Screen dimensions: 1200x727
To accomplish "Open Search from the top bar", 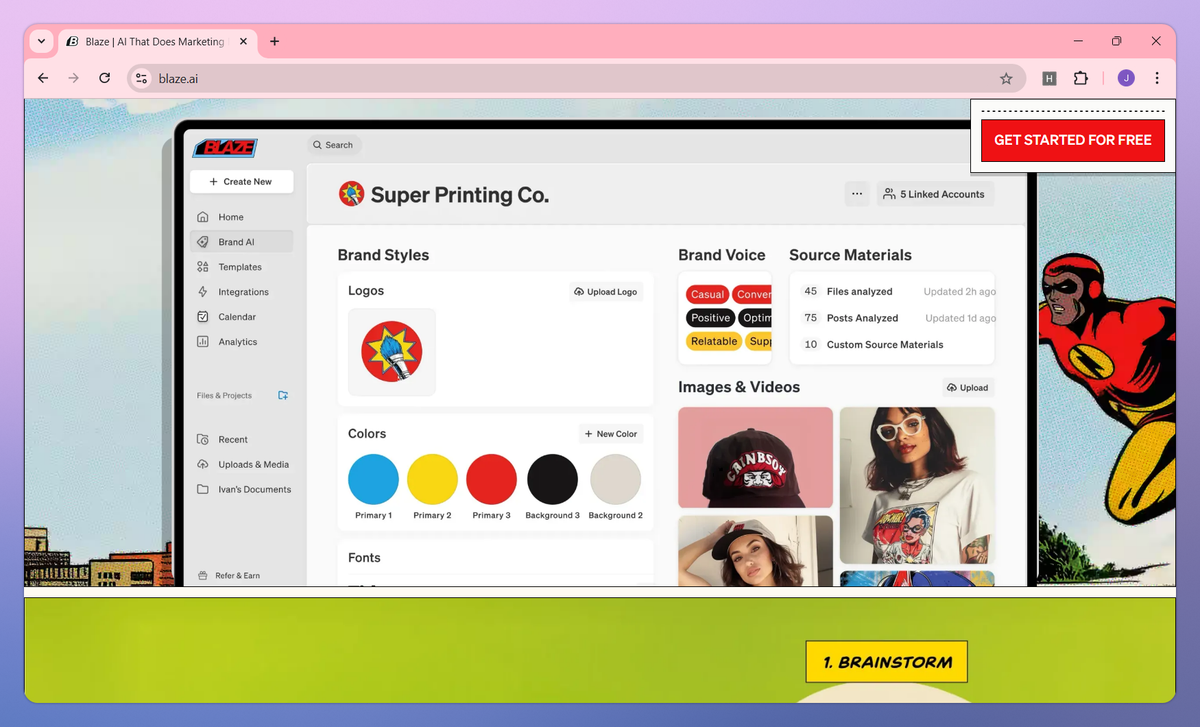I will (x=333, y=144).
